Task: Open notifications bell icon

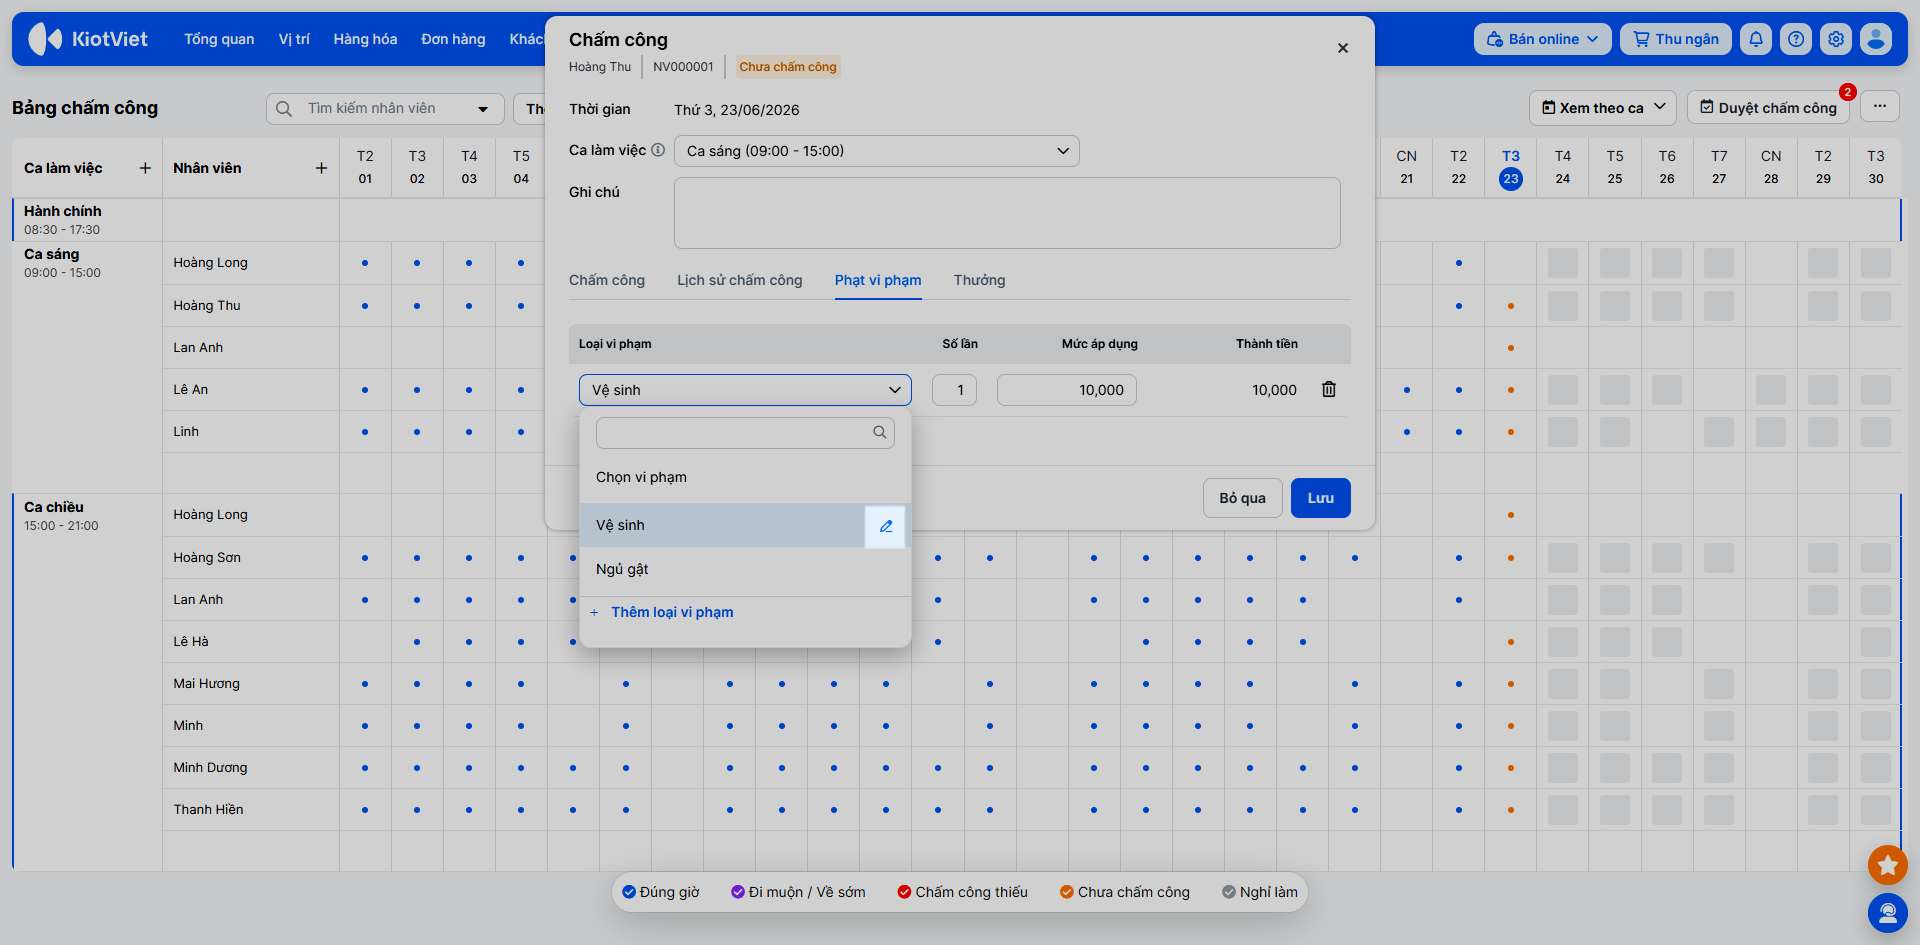Action: coord(1756,39)
